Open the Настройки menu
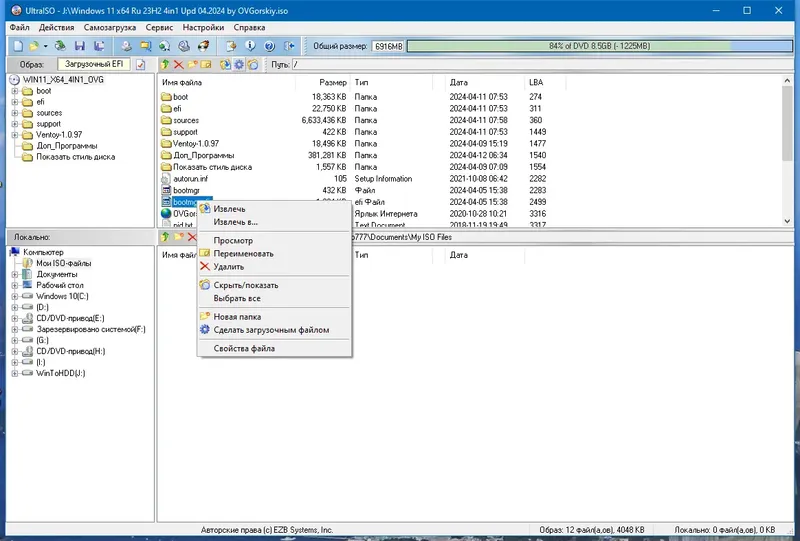This screenshot has width=800, height=541. [203, 28]
